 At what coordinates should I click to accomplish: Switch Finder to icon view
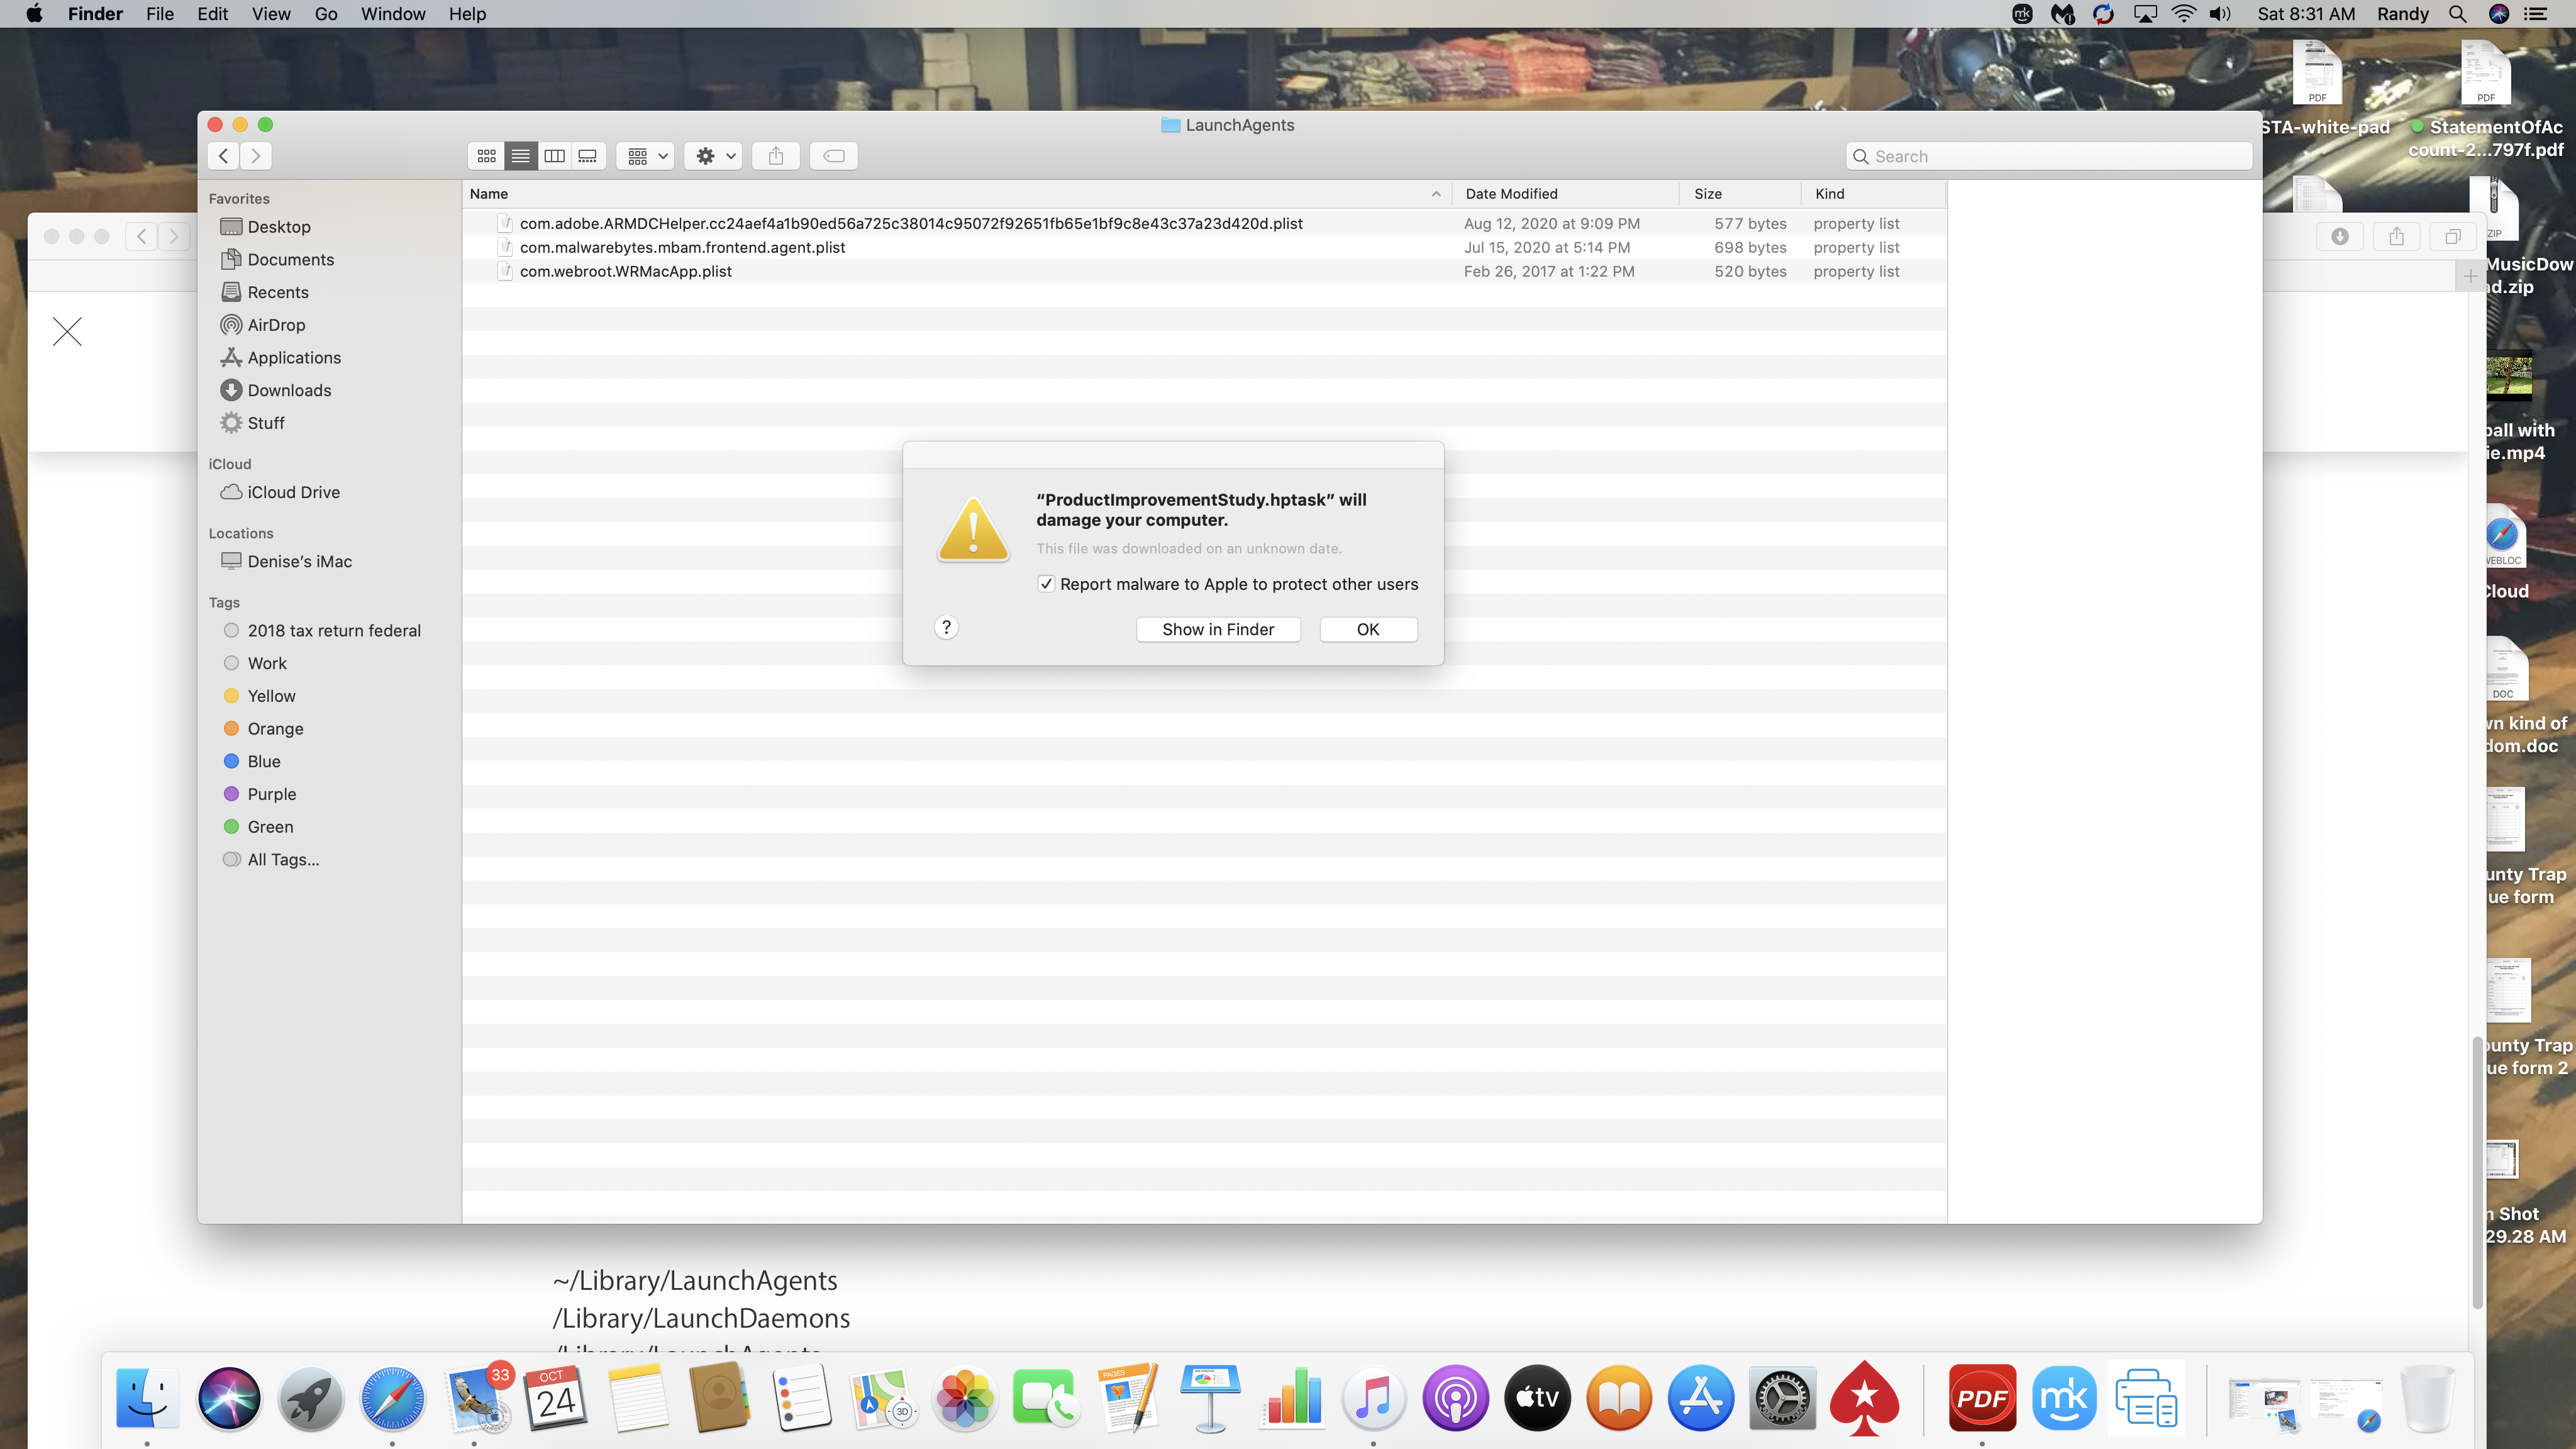click(487, 156)
